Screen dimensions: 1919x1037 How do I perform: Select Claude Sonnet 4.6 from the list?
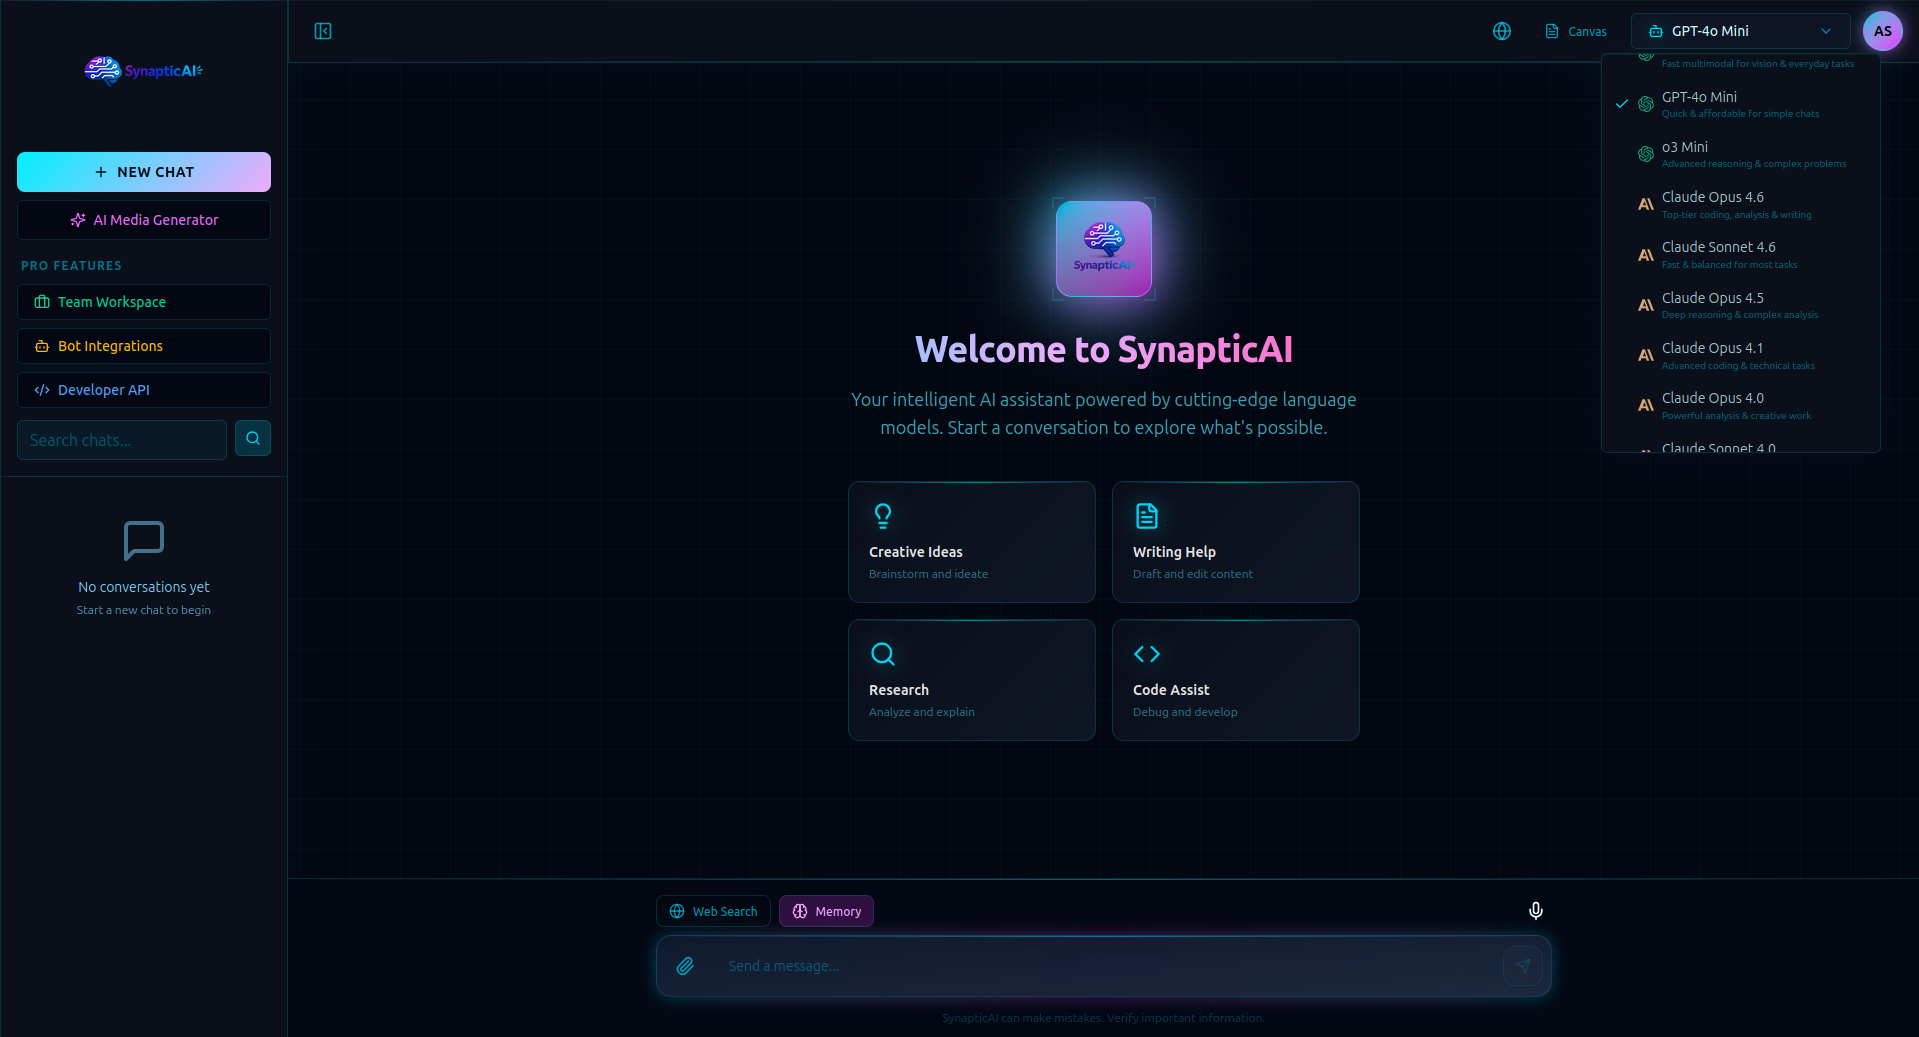point(1738,254)
